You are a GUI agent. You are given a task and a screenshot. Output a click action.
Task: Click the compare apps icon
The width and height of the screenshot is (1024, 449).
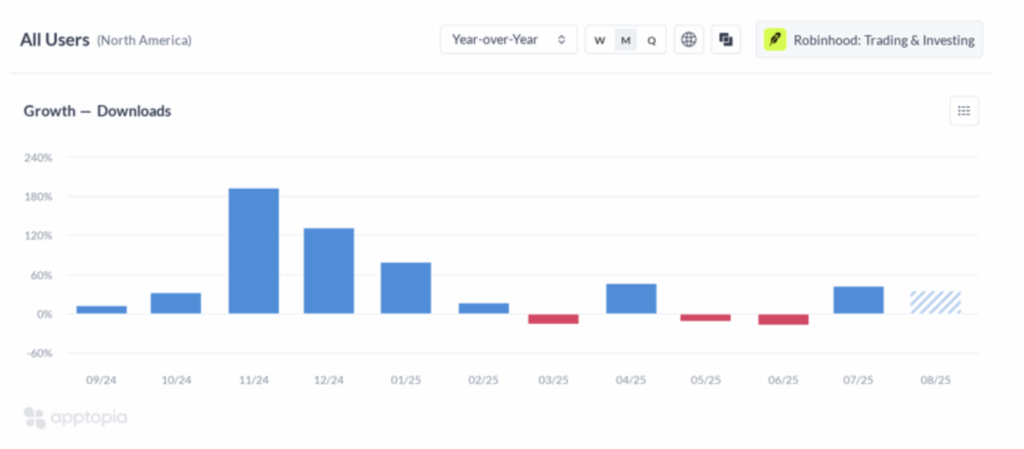pos(726,40)
